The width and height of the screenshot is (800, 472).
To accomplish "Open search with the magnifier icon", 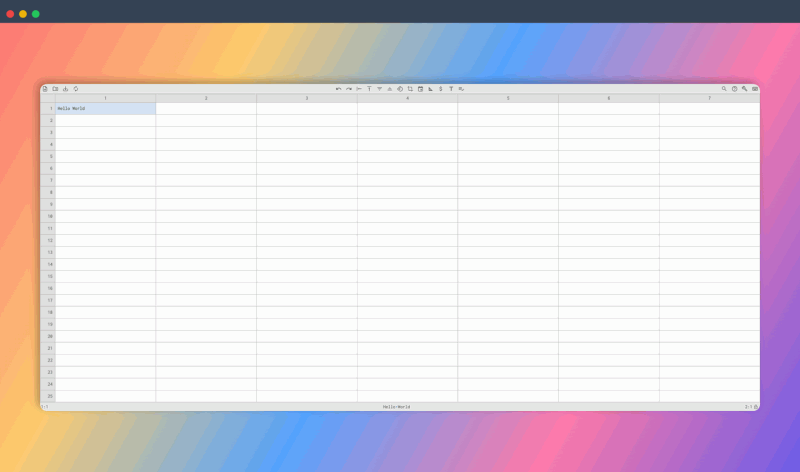I will pyautogui.click(x=724, y=89).
